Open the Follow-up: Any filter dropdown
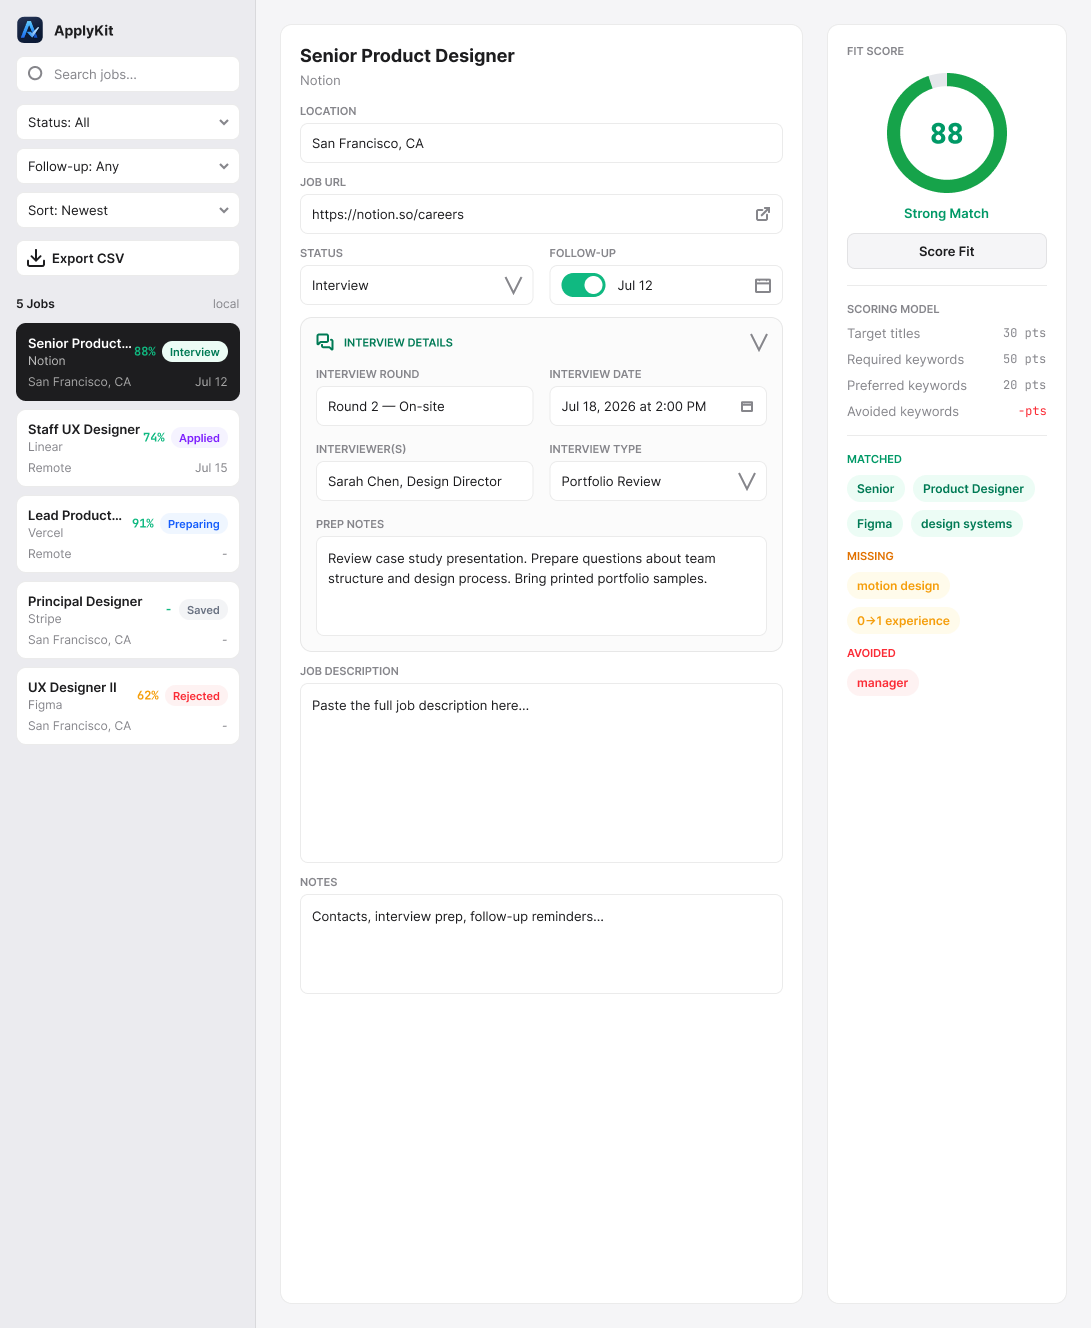 pos(128,166)
